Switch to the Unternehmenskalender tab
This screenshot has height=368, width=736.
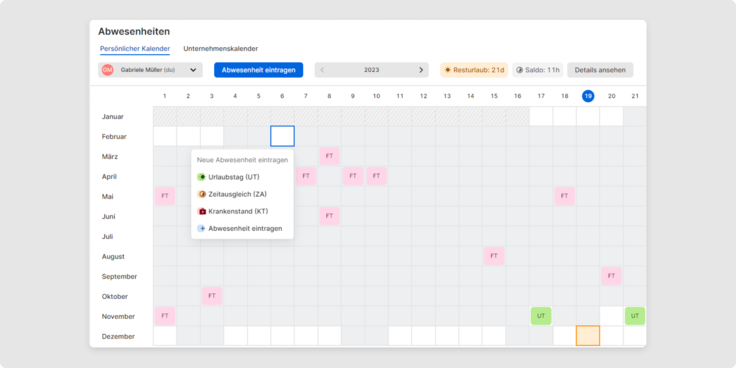pyautogui.click(x=221, y=48)
